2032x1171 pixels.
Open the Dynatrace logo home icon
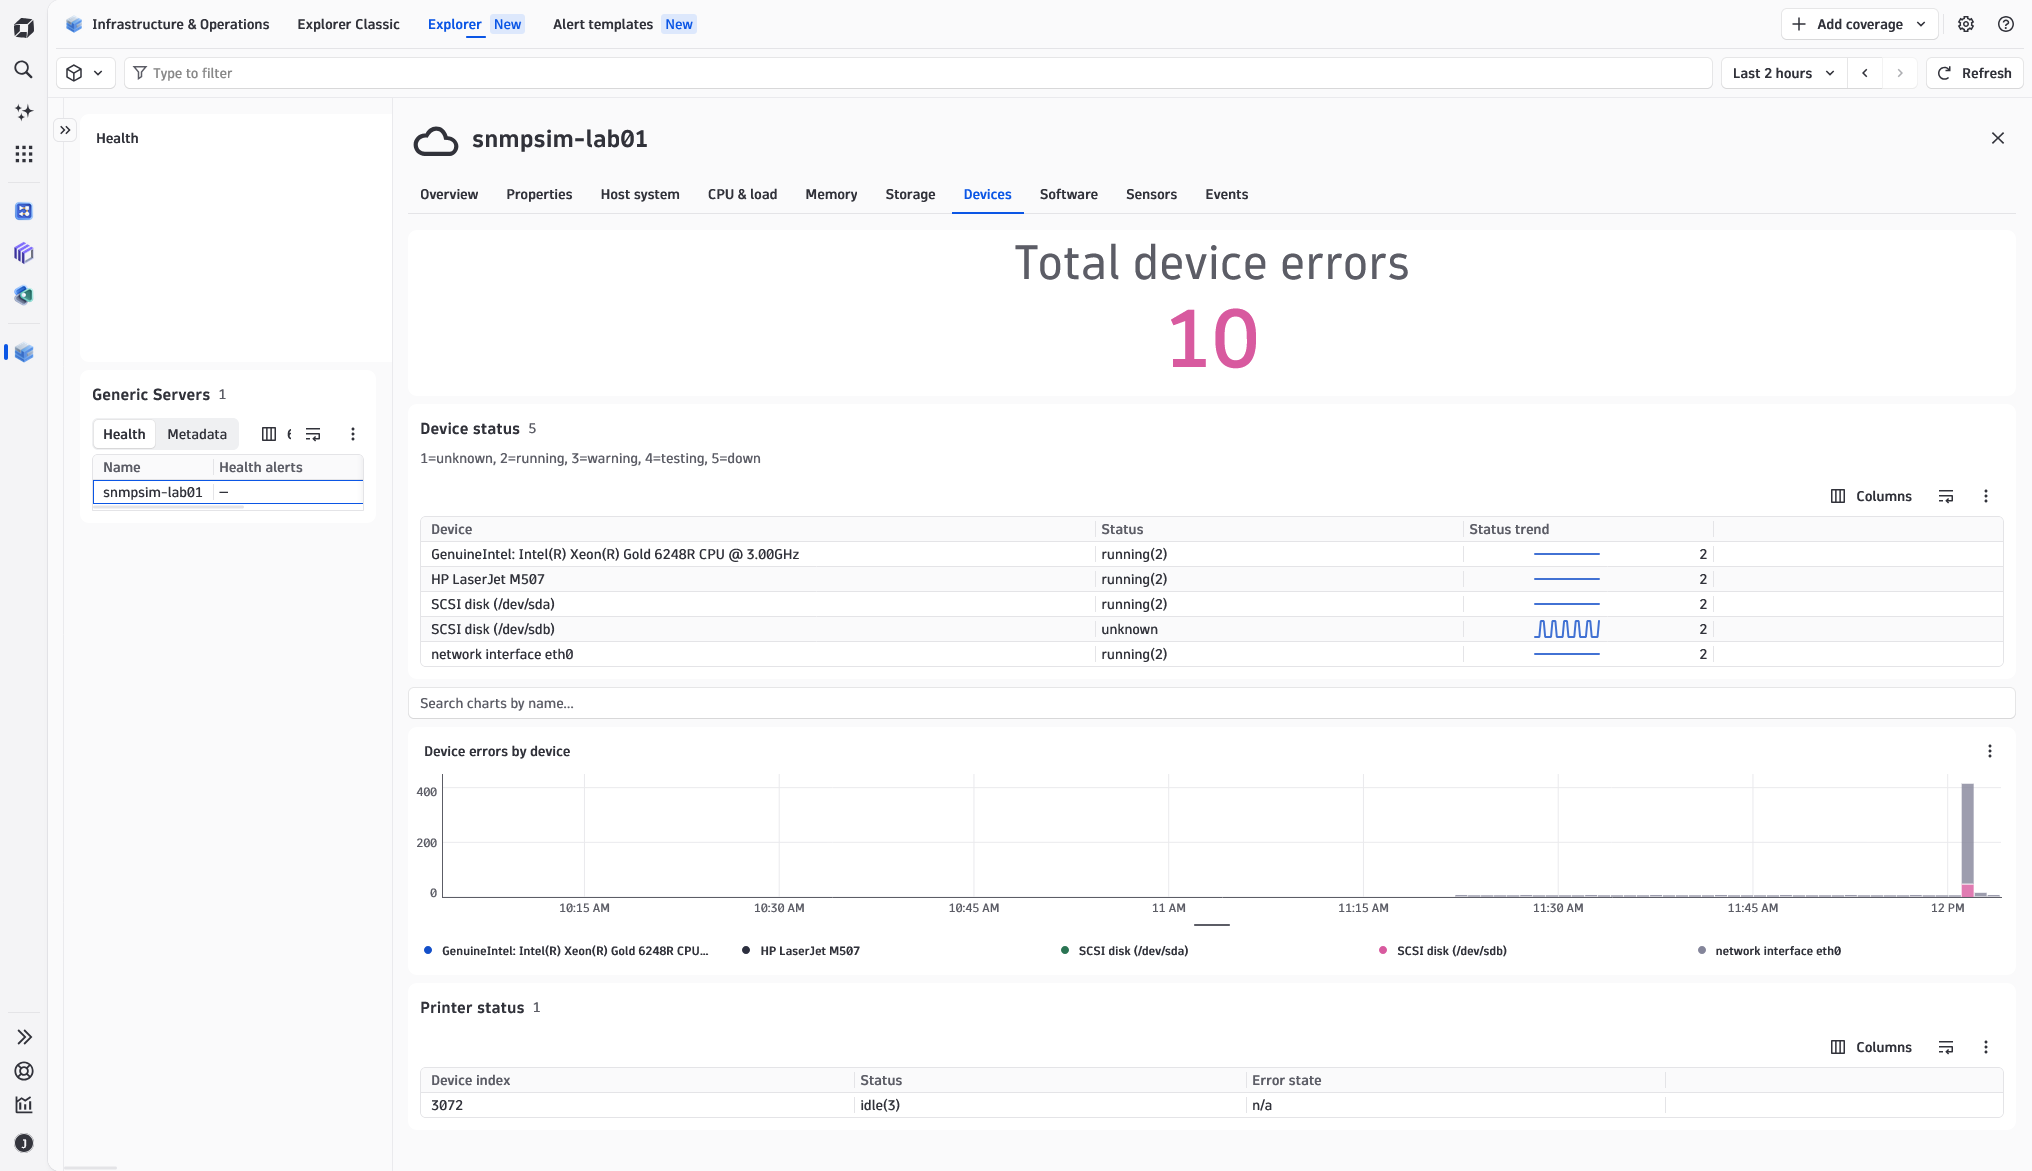(24, 28)
